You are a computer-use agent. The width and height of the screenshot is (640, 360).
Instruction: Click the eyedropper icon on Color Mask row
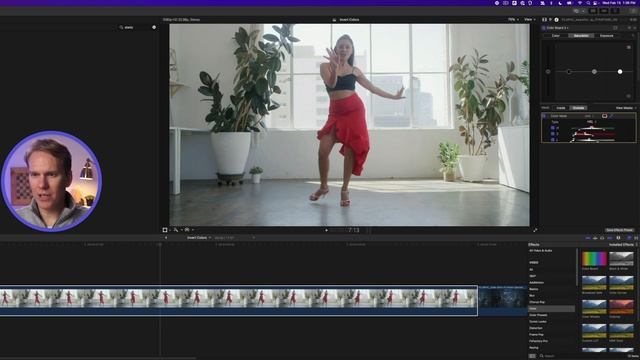point(611,116)
